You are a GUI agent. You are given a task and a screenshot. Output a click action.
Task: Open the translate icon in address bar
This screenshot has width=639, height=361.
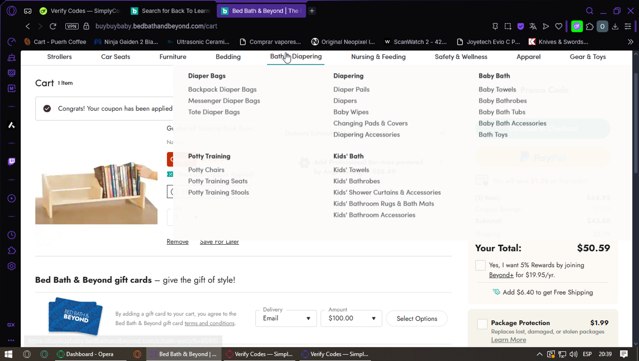(533, 26)
